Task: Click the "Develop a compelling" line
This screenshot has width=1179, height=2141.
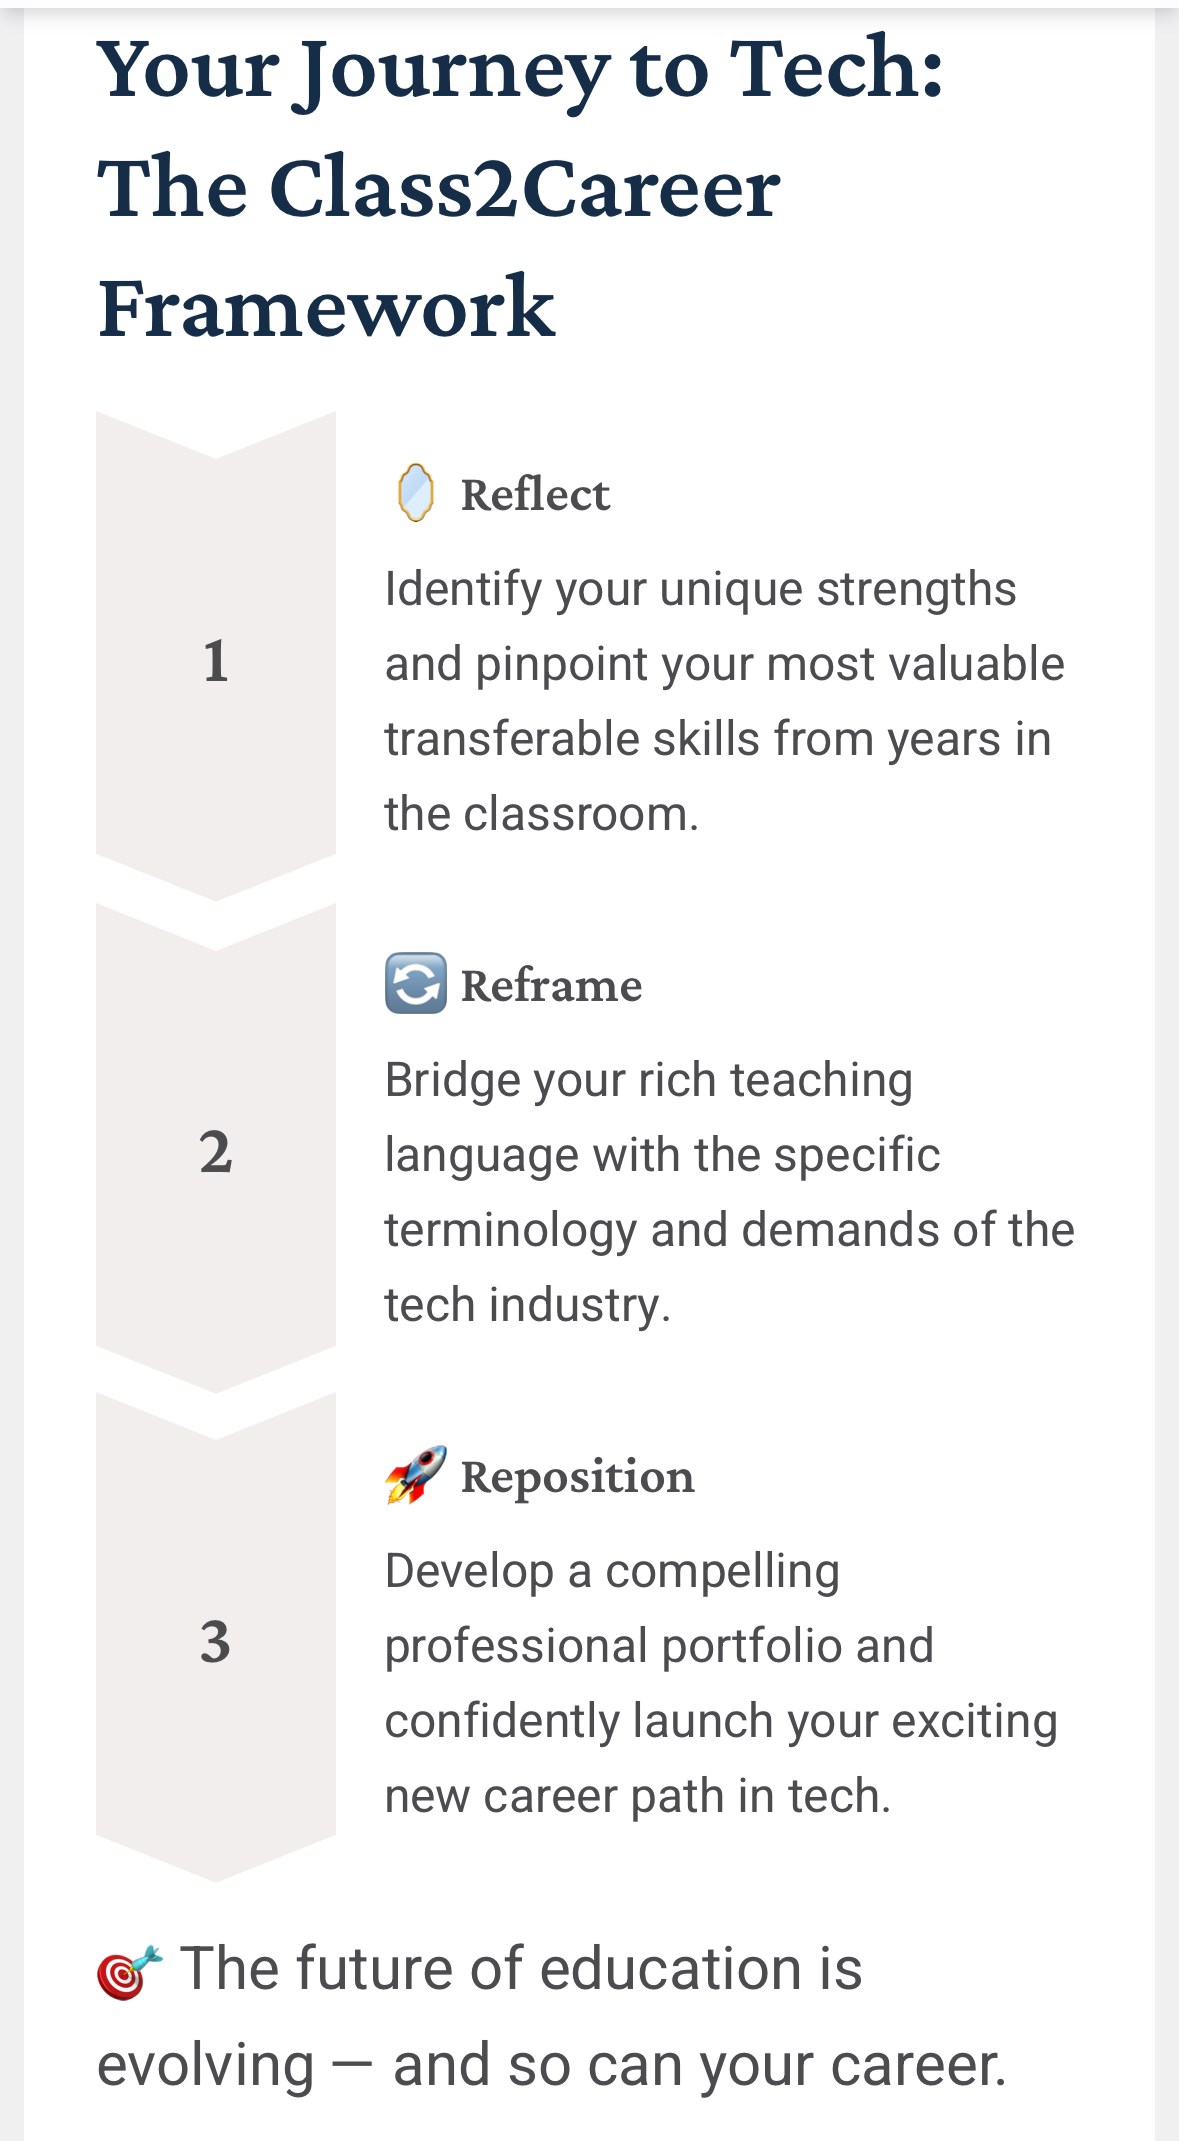Action: (612, 1571)
